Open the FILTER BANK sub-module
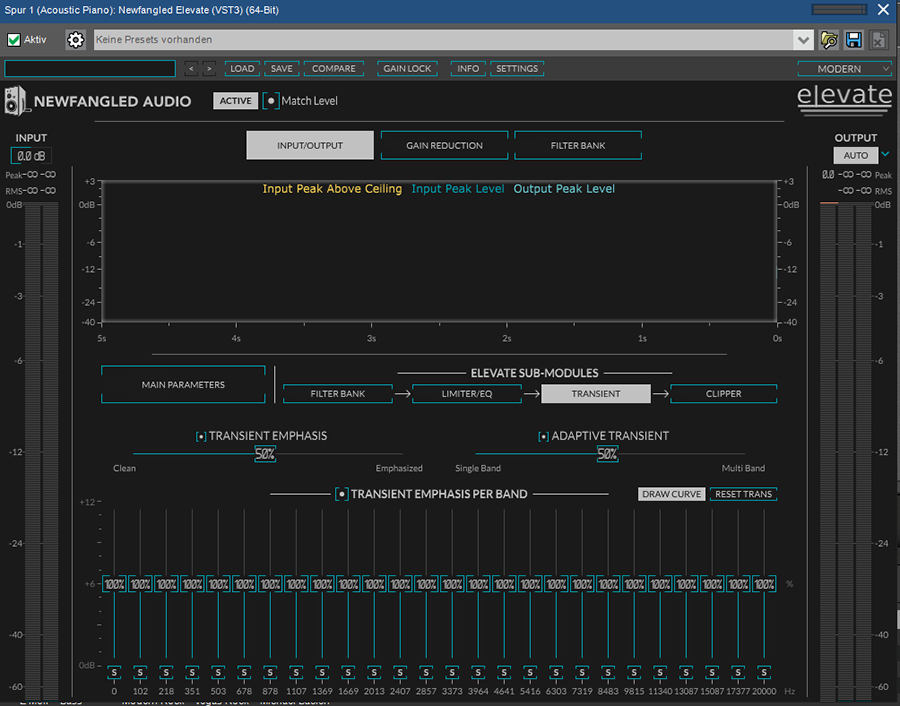Screen dimensions: 900x706 [x=338, y=394]
